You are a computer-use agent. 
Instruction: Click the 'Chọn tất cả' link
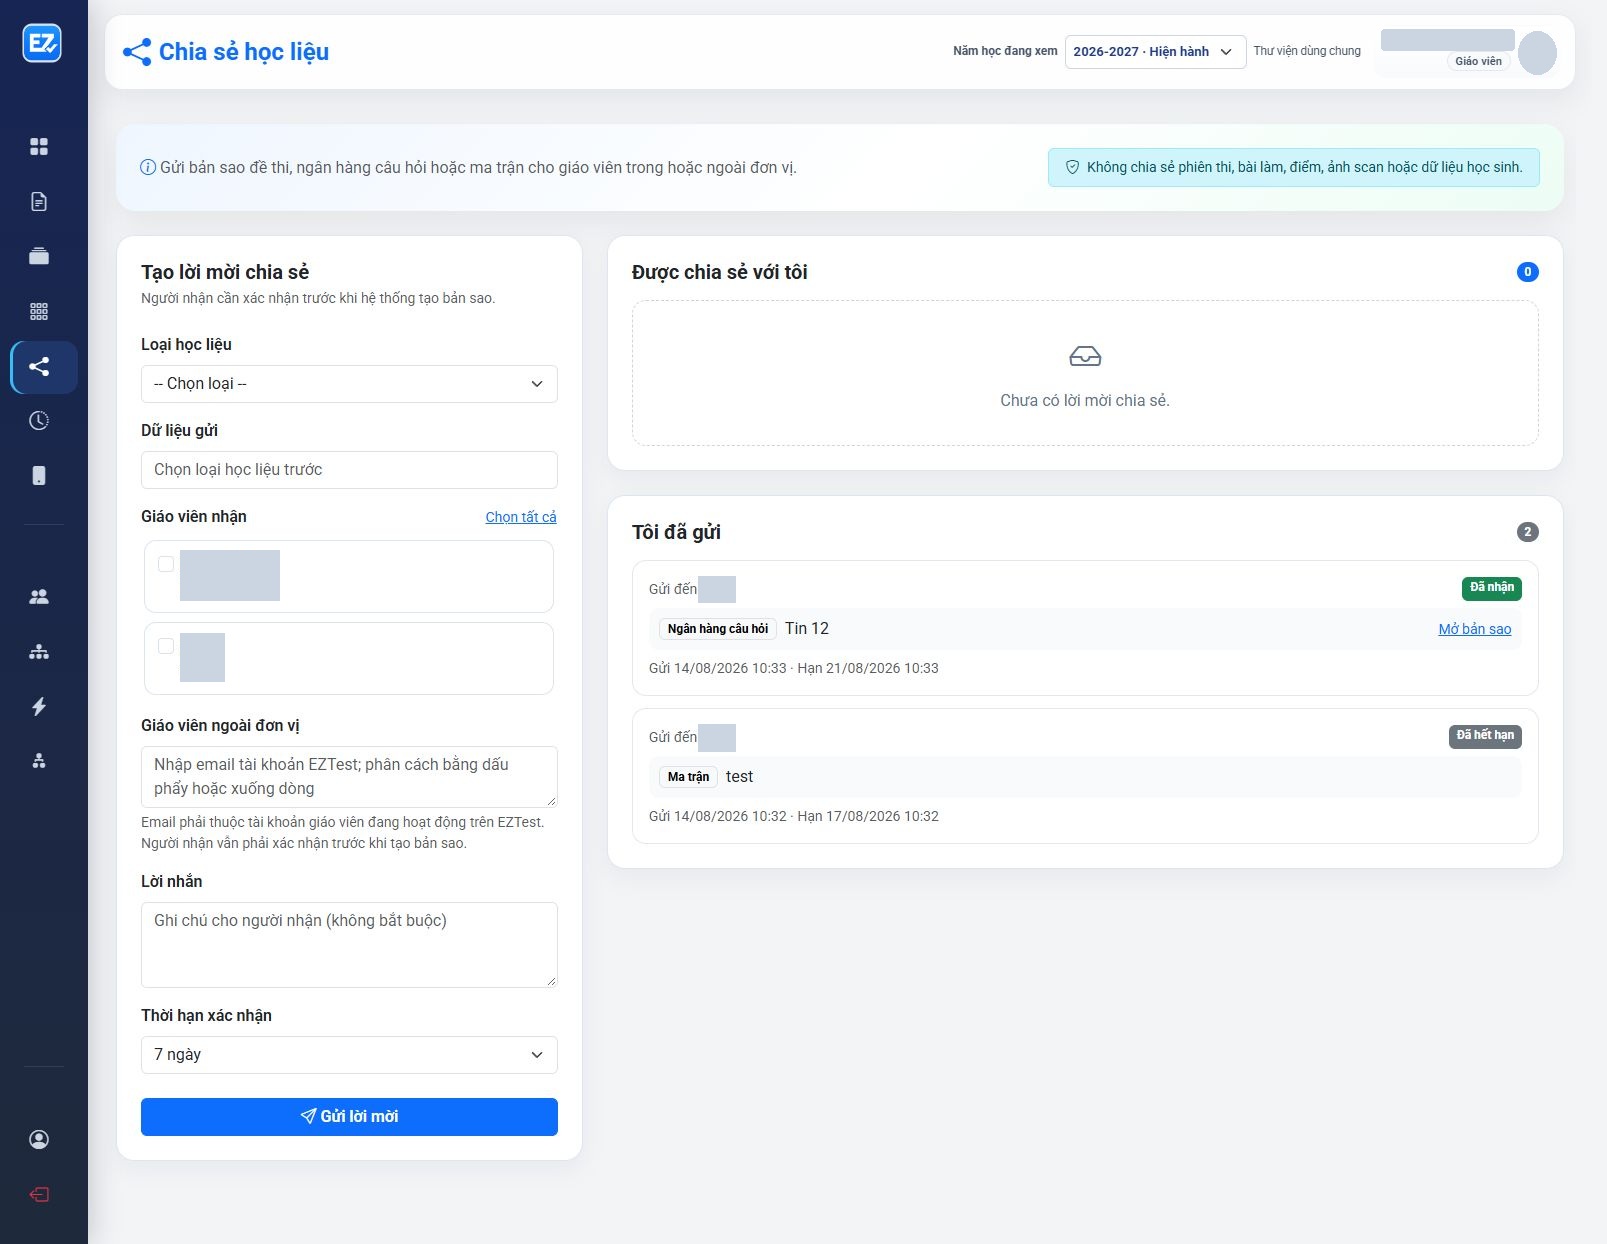[521, 517]
